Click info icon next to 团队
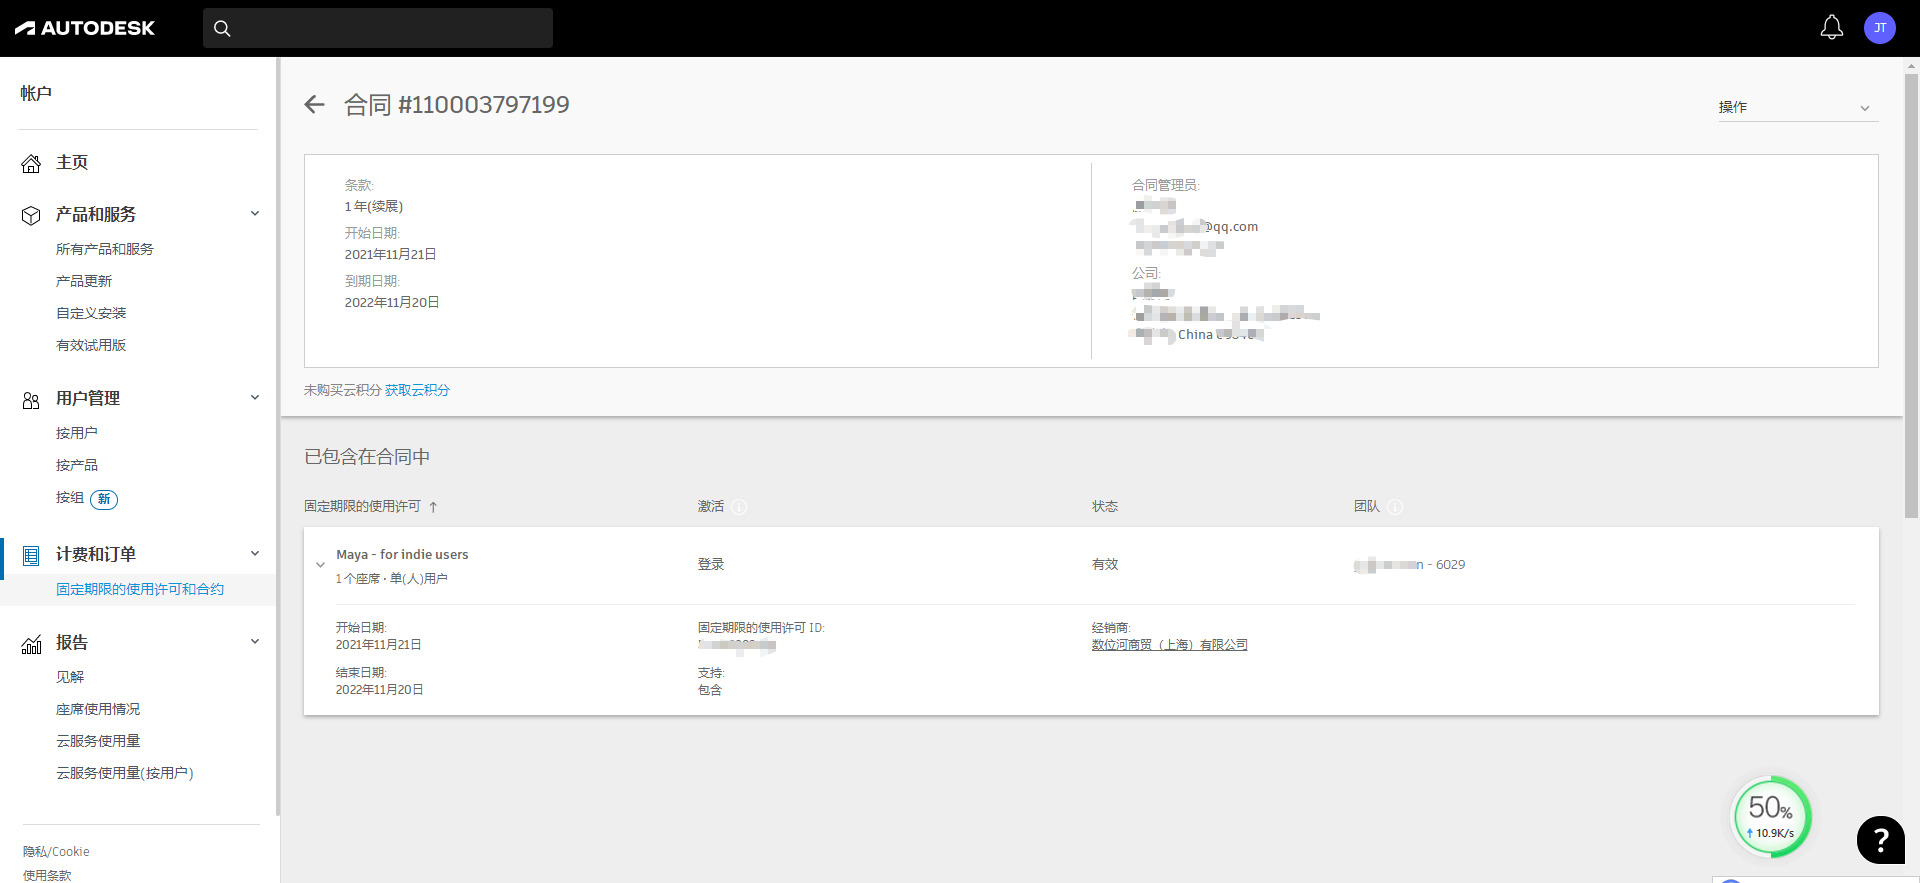 coord(1395,507)
